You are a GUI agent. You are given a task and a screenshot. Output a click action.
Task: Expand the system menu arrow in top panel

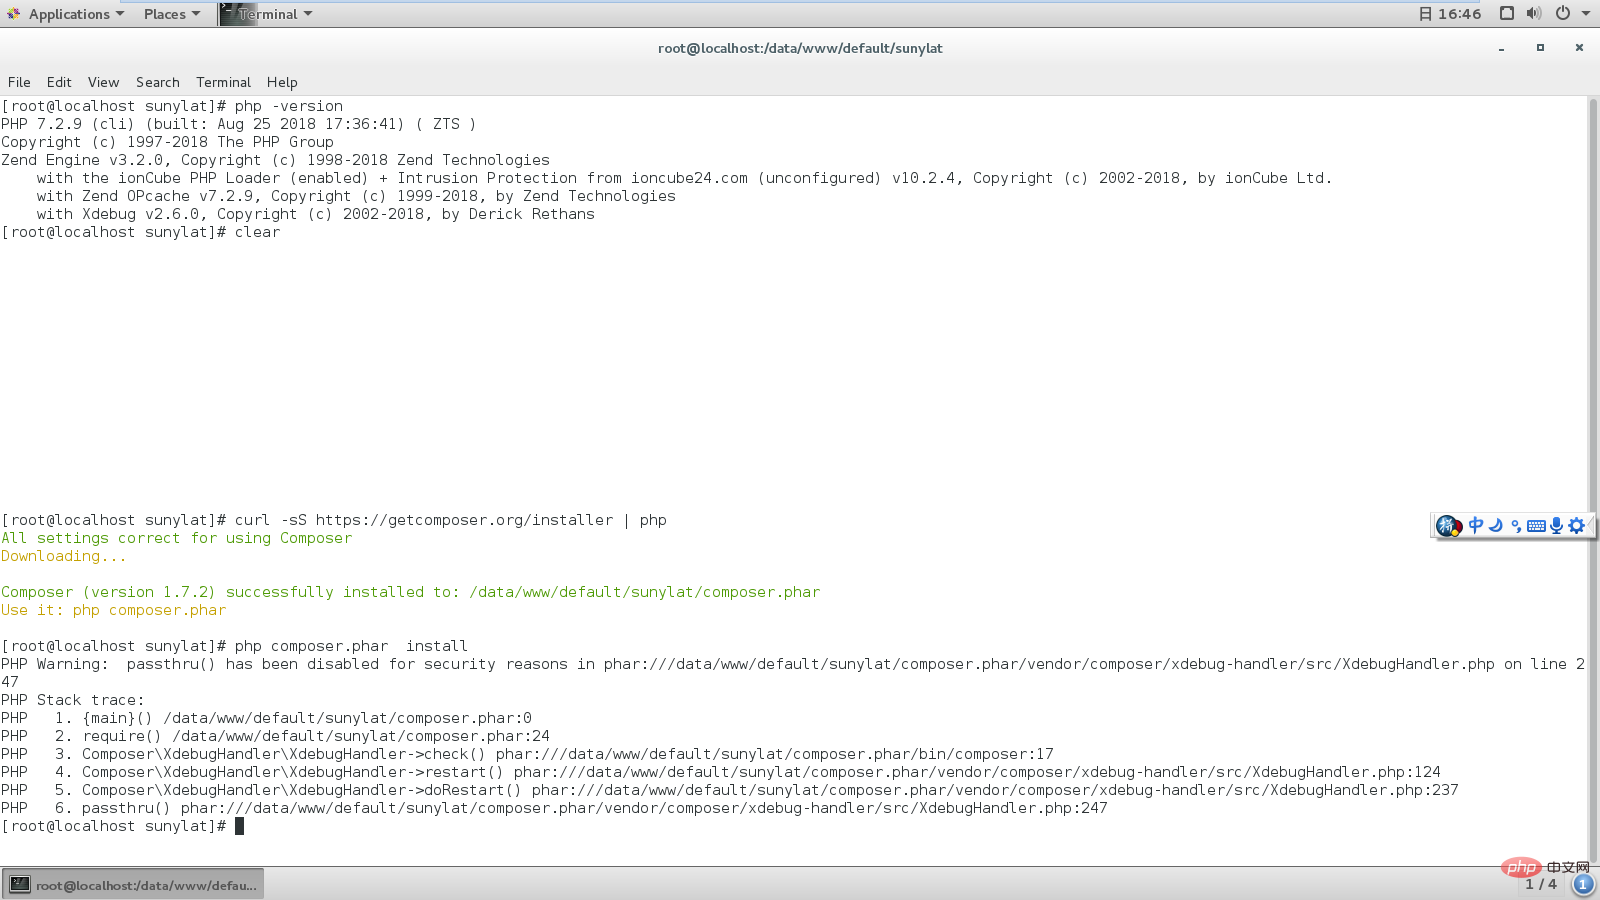click(x=1586, y=14)
